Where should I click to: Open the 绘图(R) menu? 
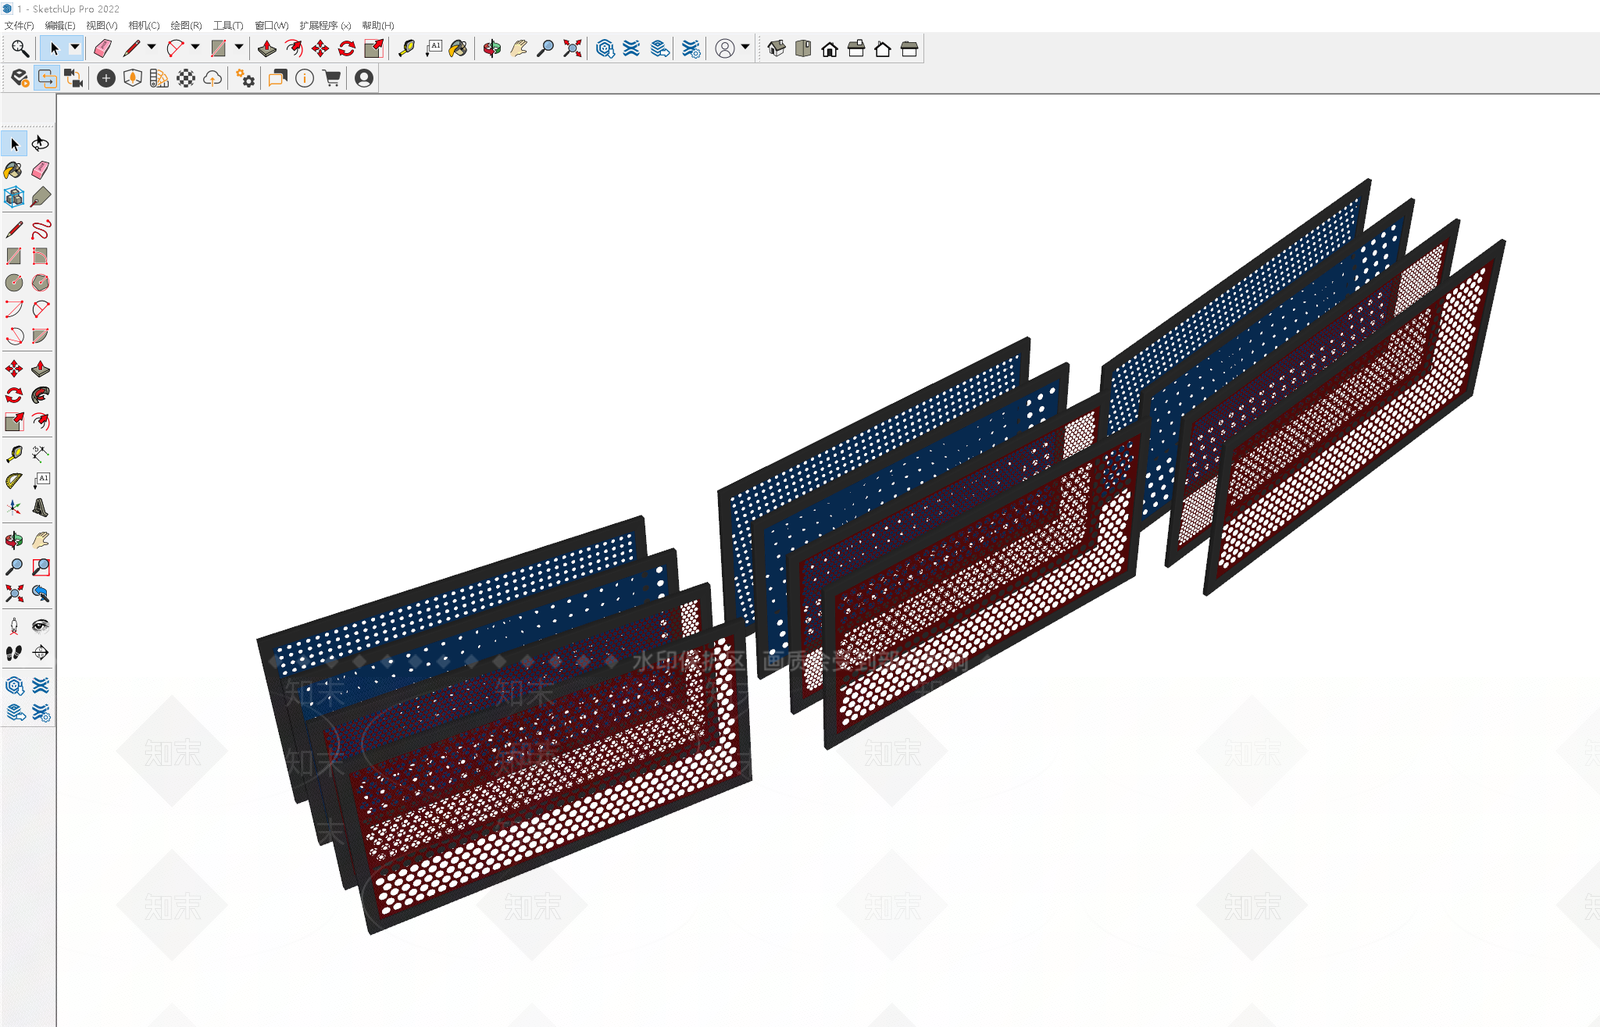[186, 25]
